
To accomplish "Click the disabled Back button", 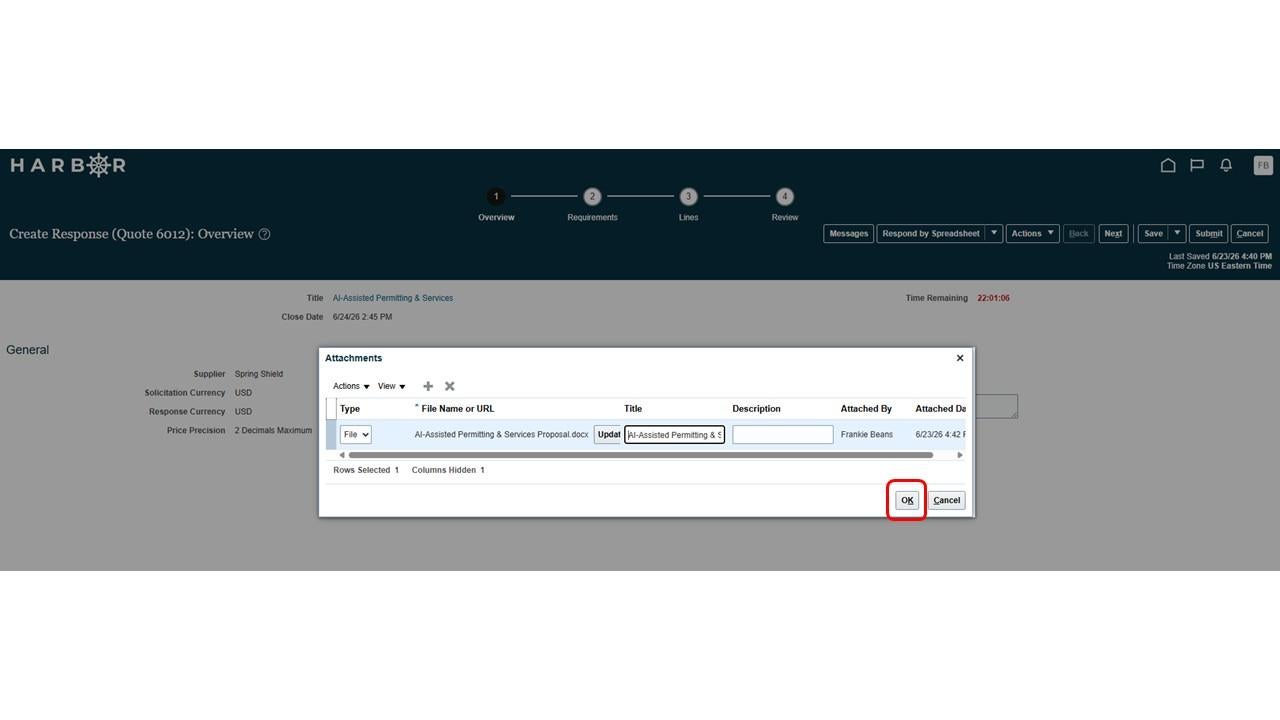I will [x=1079, y=233].
